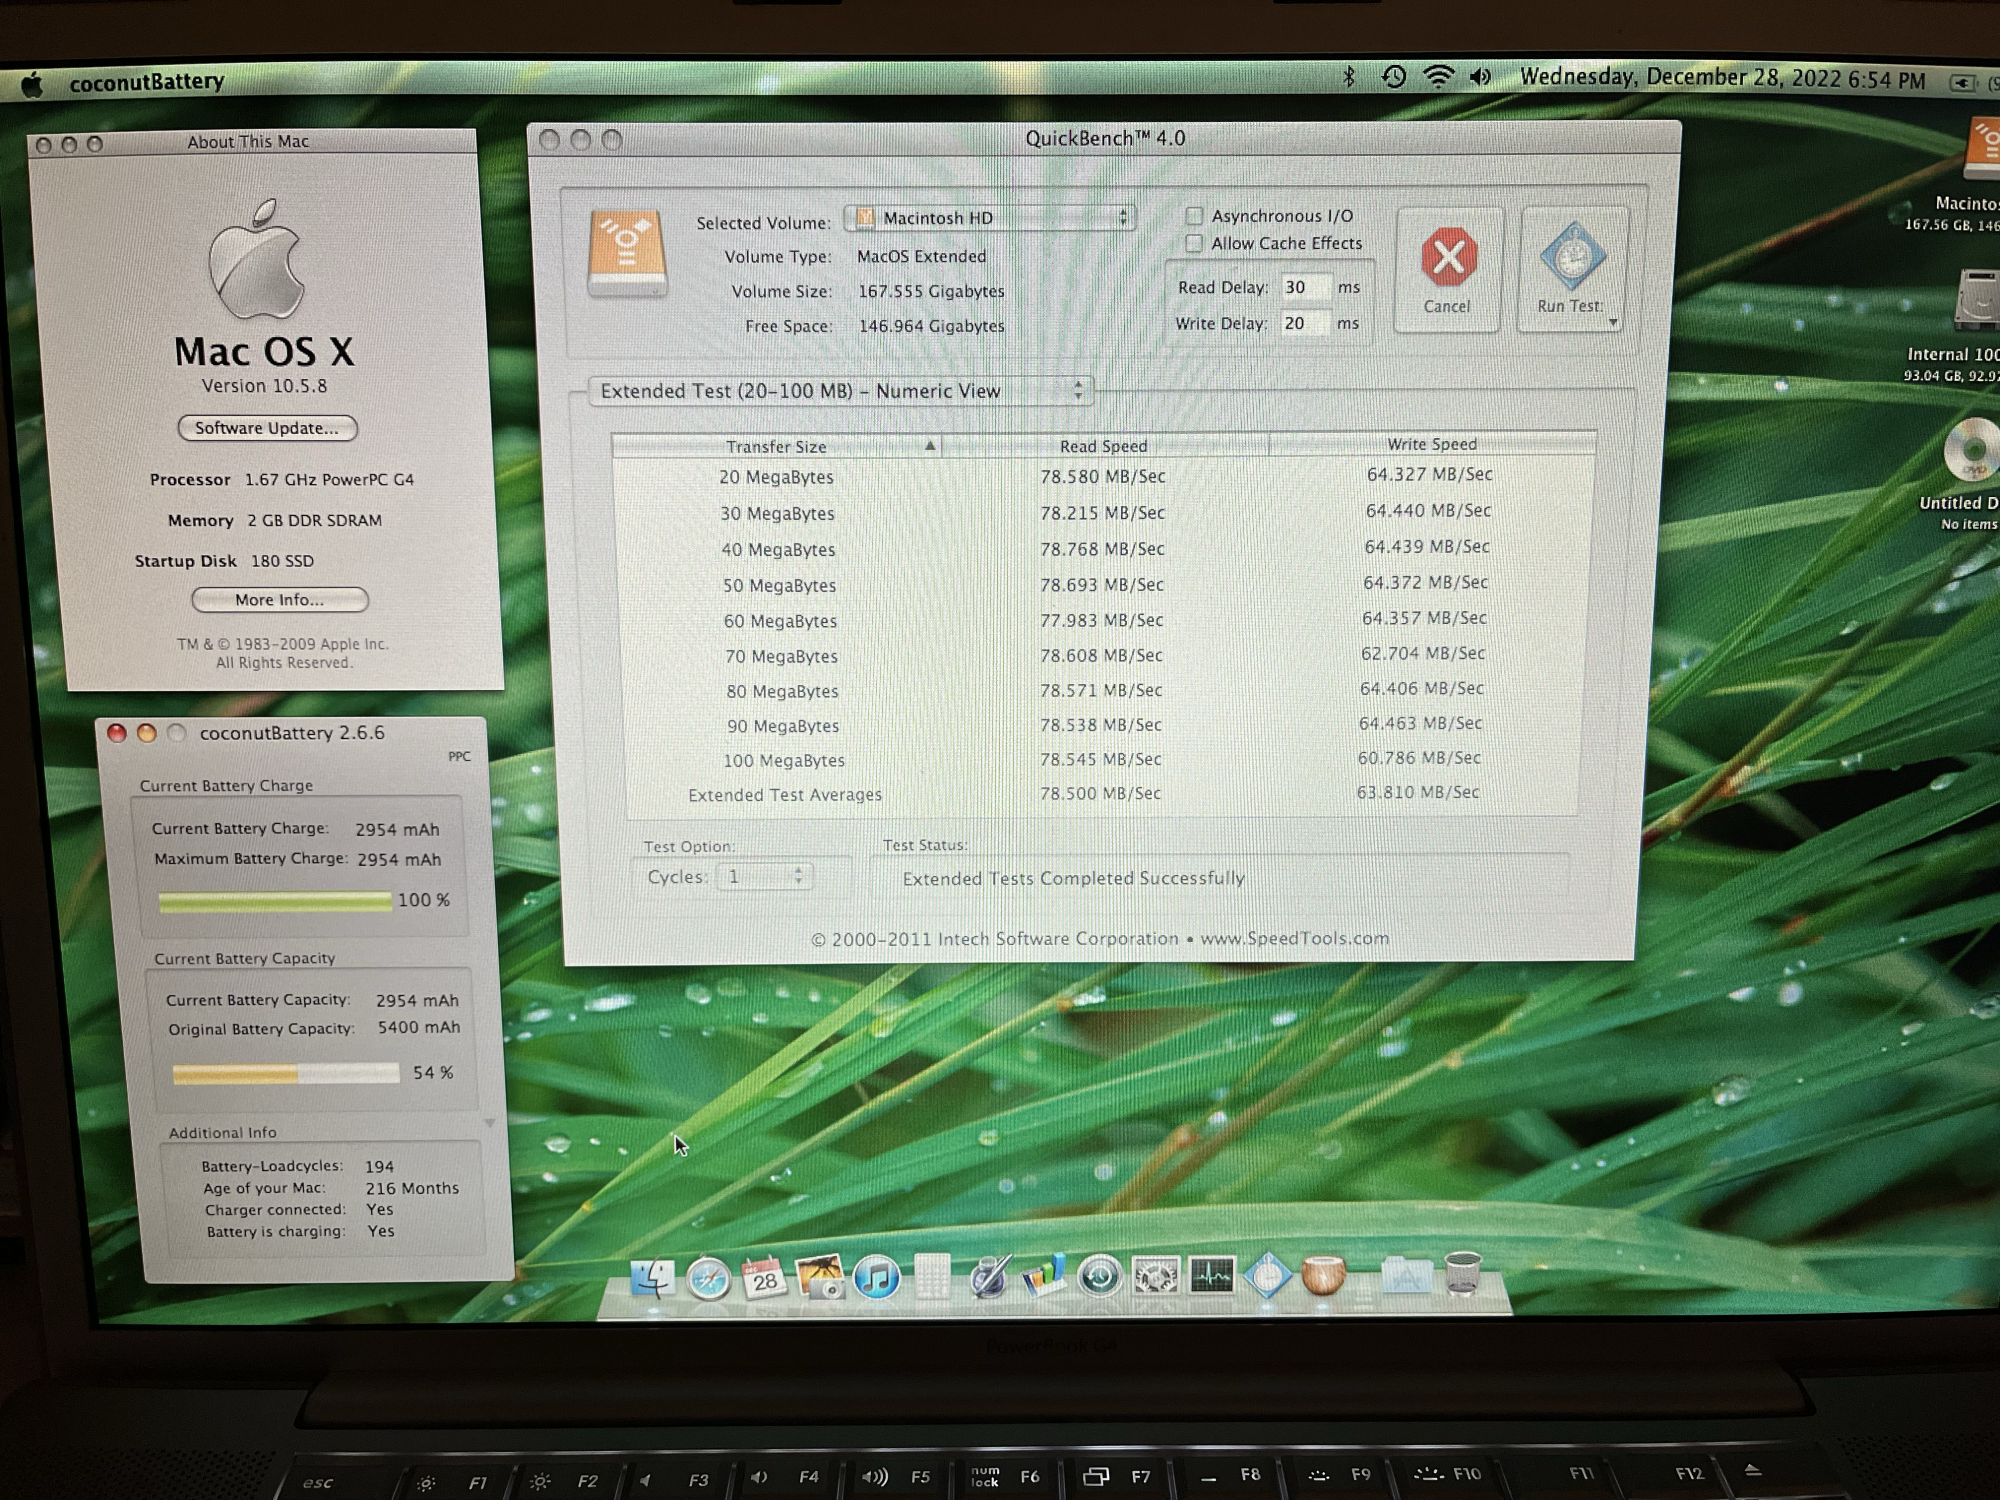This screenshot has height=1500, width=2000.
Task: Click More Info button in About This Mac
Action: [280, 600]
